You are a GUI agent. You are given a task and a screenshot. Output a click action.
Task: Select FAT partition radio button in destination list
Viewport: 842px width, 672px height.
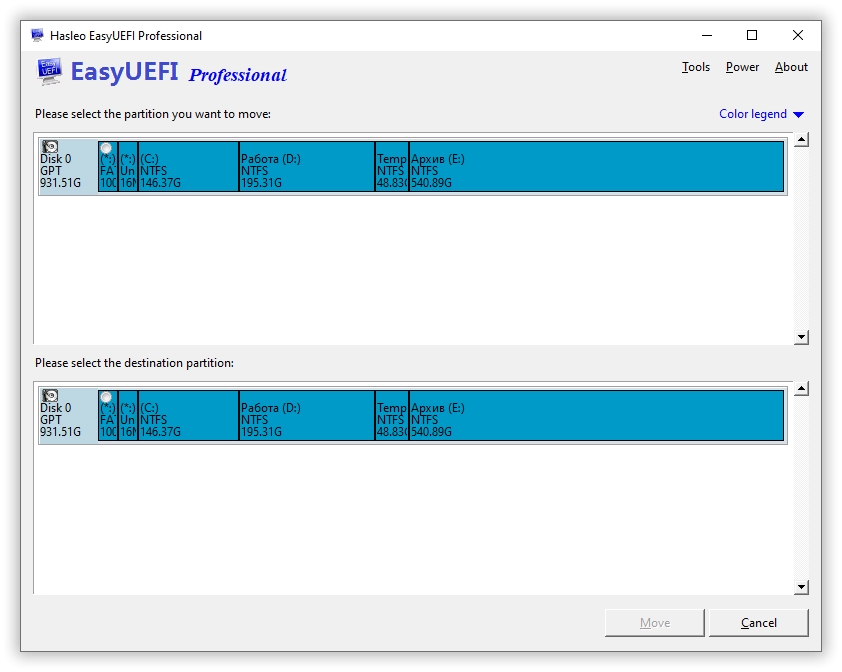click(106, 398)
